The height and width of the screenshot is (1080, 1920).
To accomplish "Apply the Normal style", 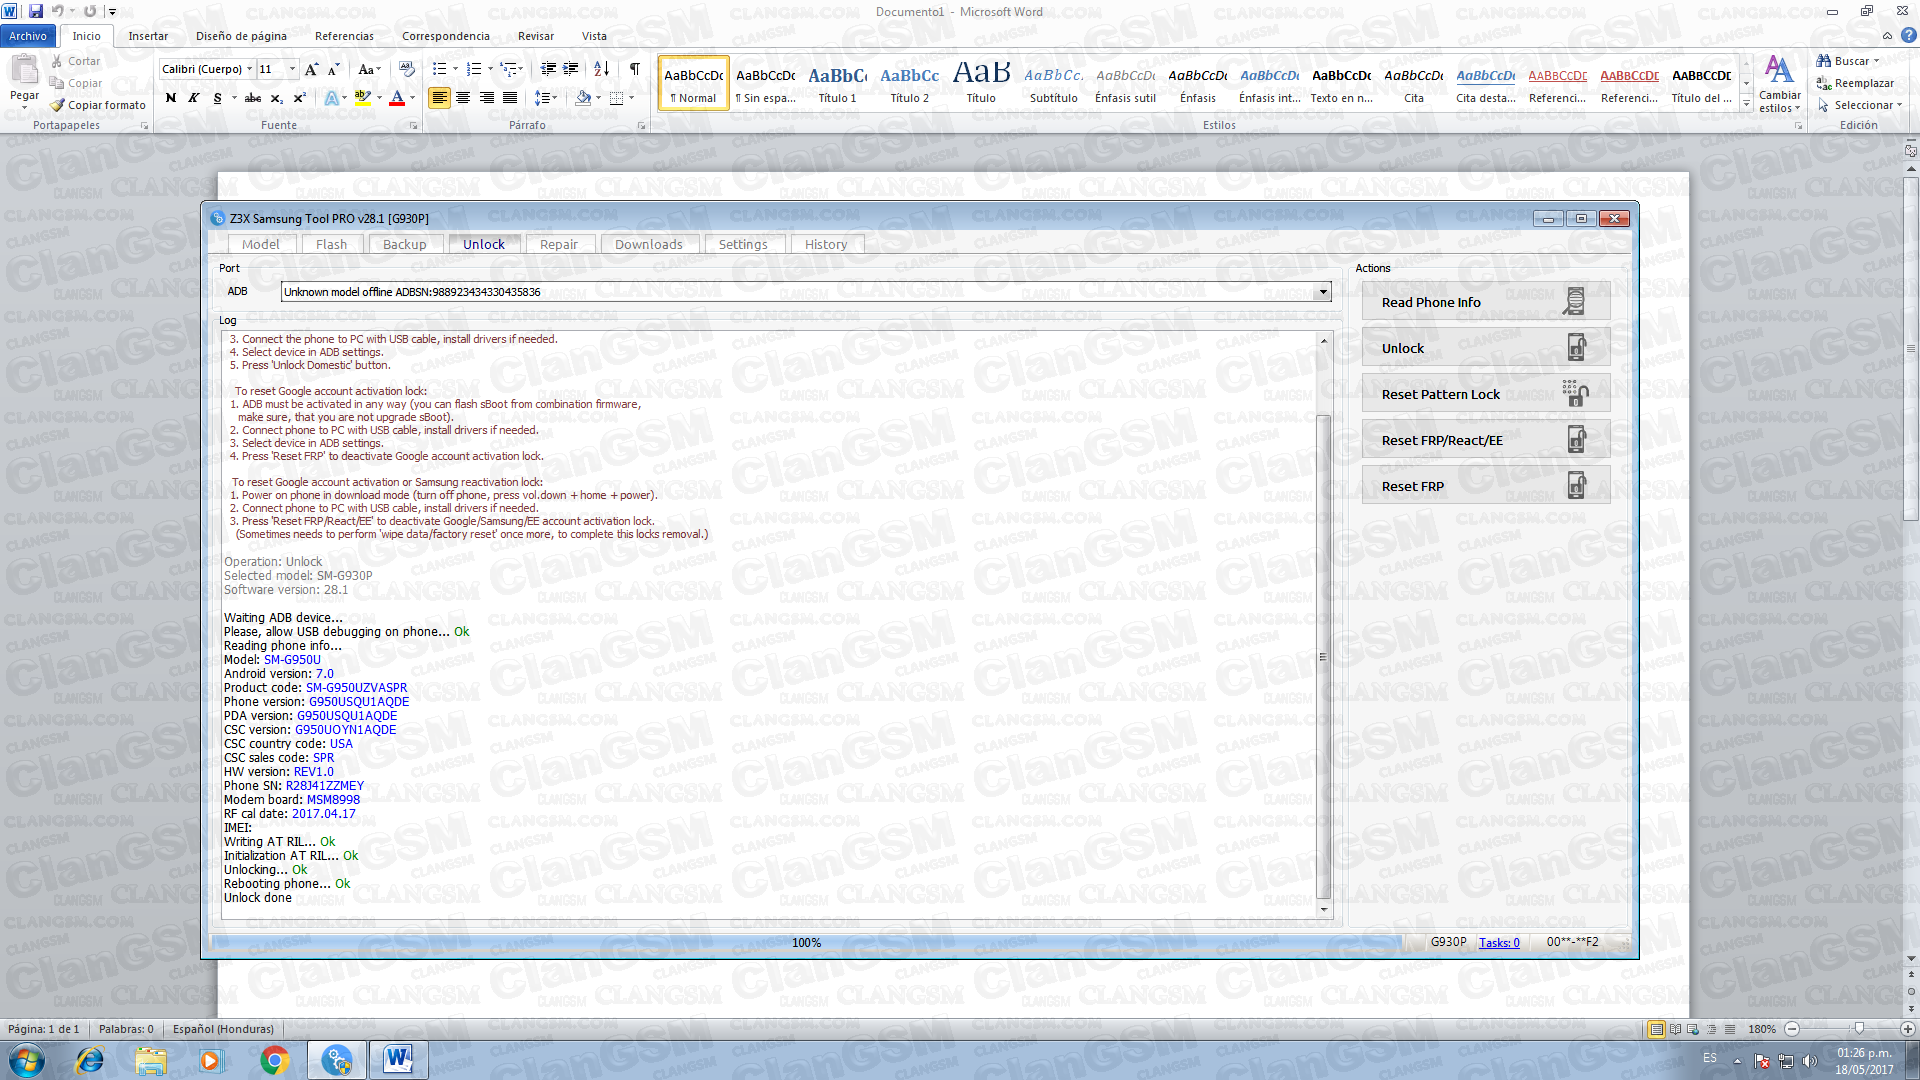I will click(x=694, y=82).
